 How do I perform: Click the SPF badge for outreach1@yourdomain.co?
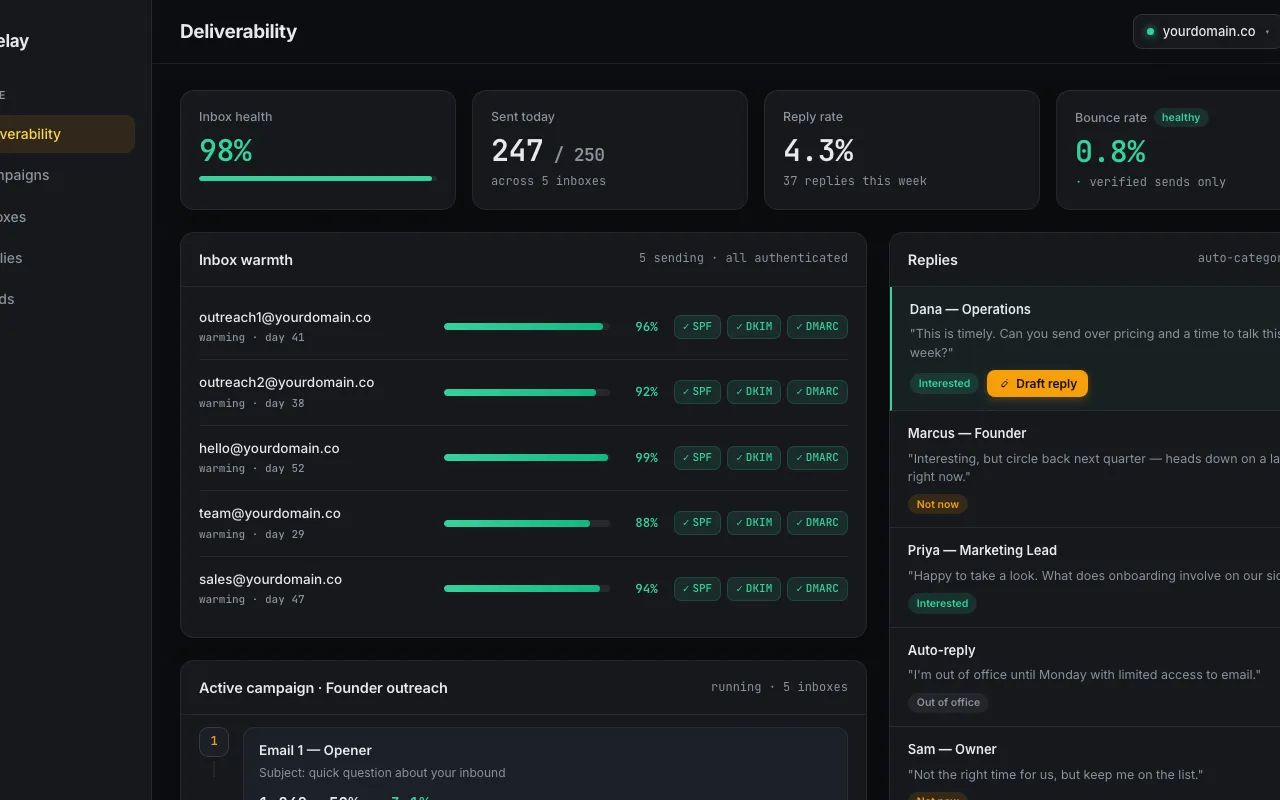pyautogui.click(x=697, y=327)
